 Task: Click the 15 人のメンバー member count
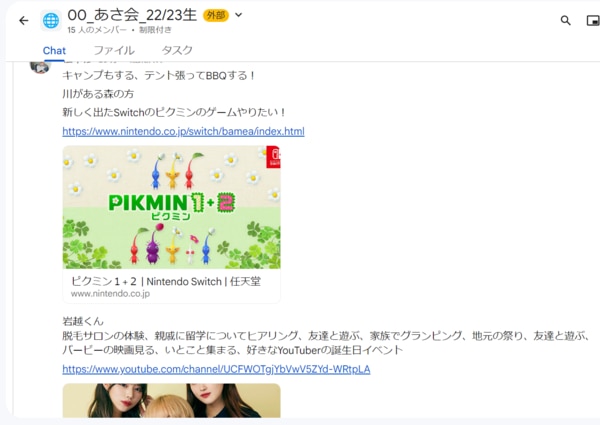[97, 30]
